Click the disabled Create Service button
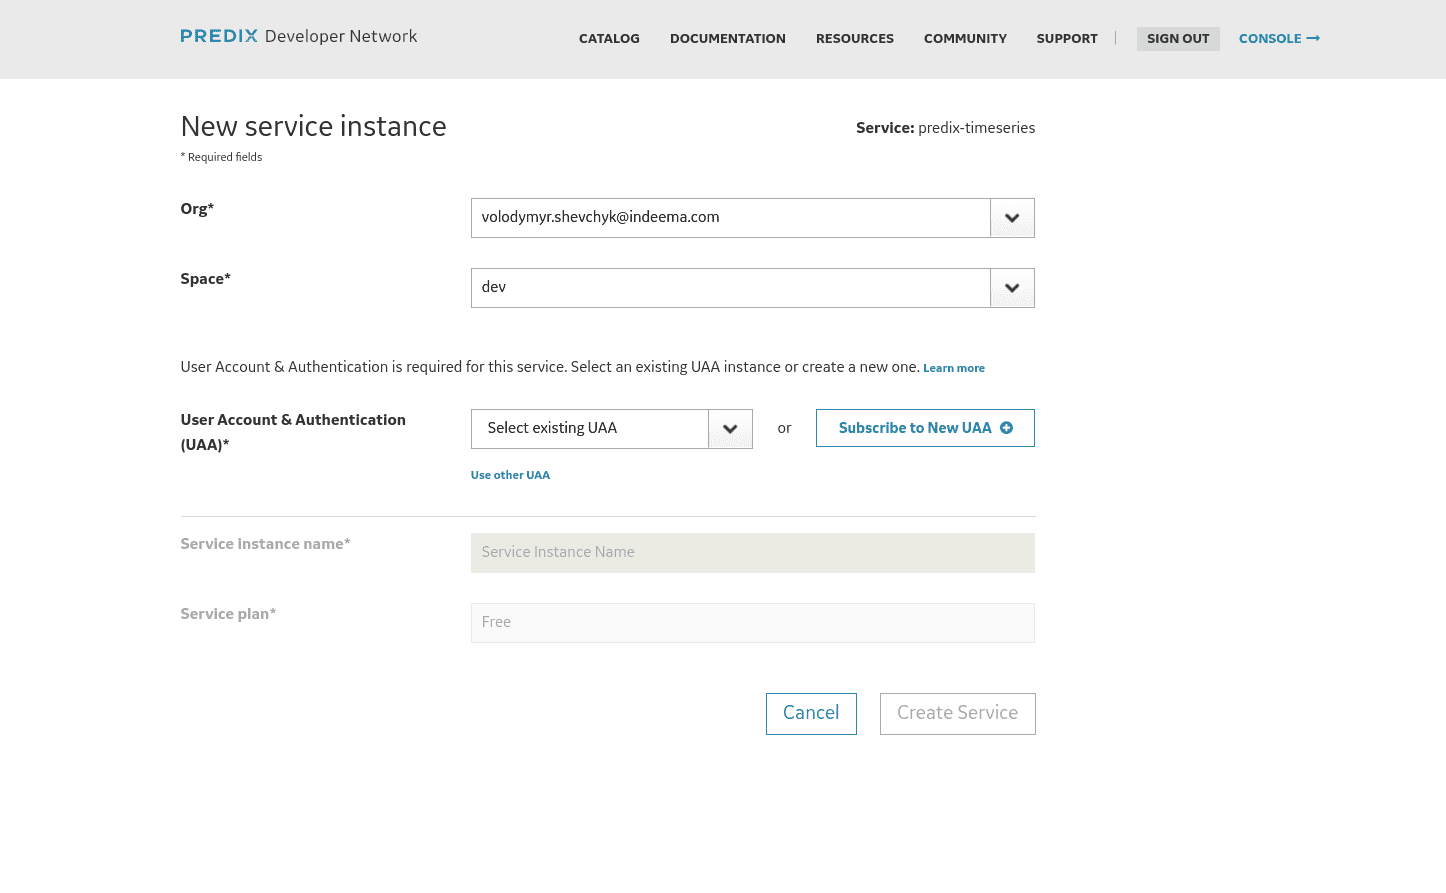Viewport: 1446px width, 893px height. [957, 713]
